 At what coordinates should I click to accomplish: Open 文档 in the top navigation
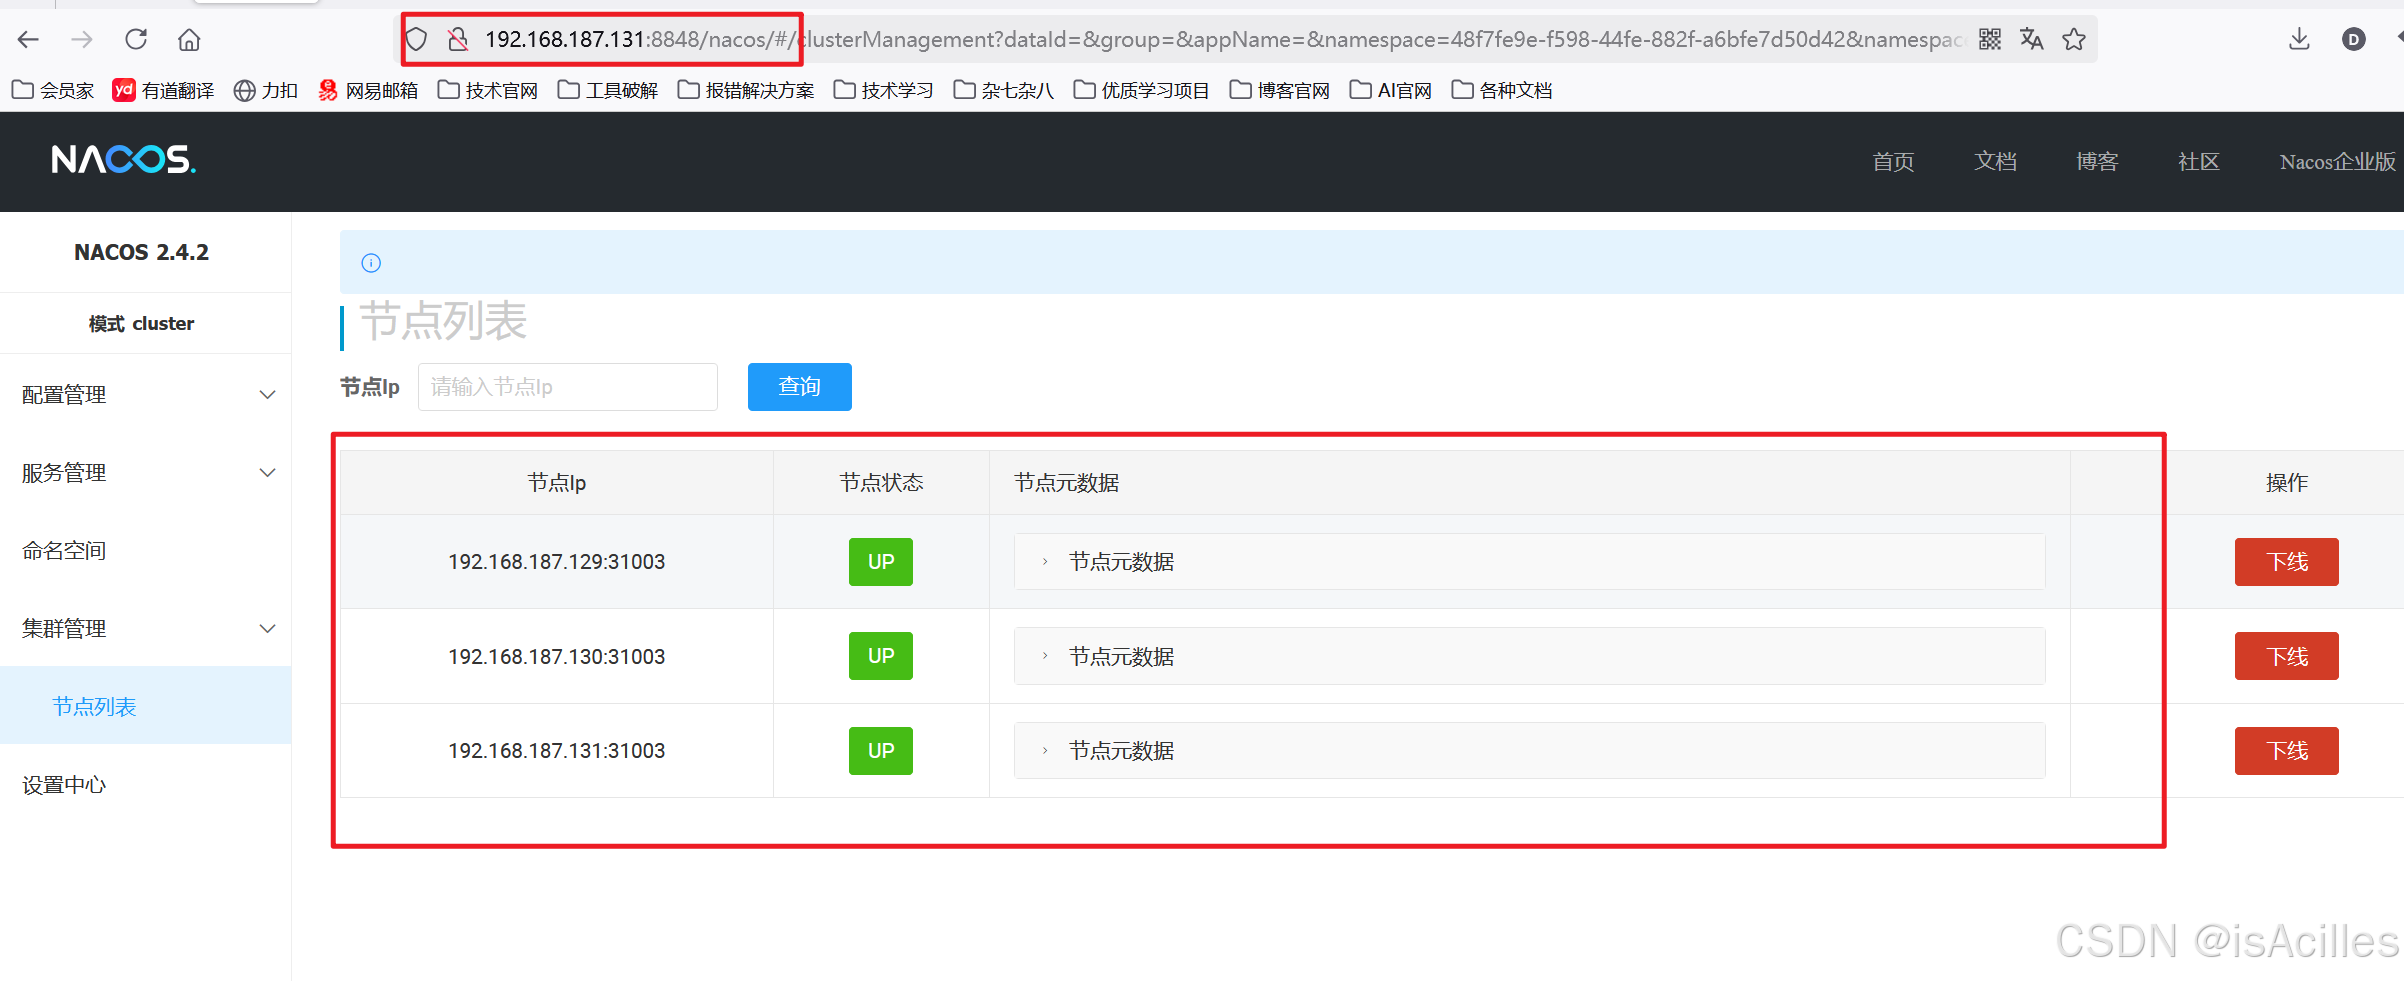tap(1995, 161)
